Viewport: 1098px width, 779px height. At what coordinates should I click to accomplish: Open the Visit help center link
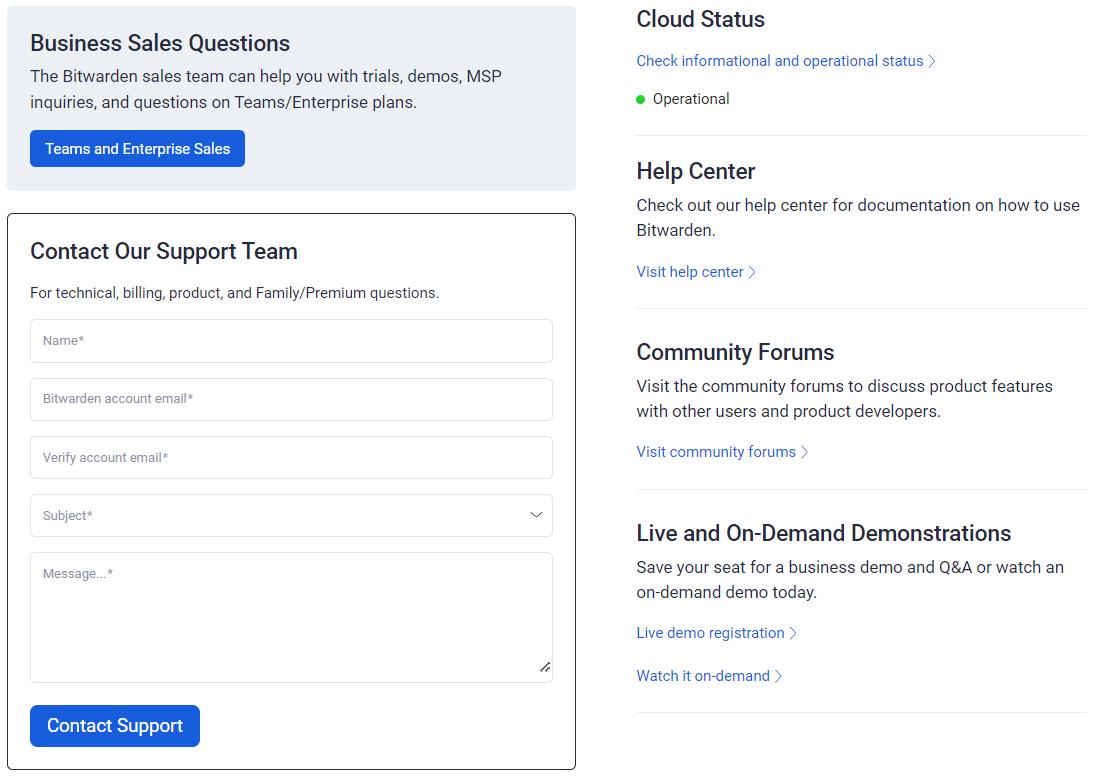[x=690, y=272]
